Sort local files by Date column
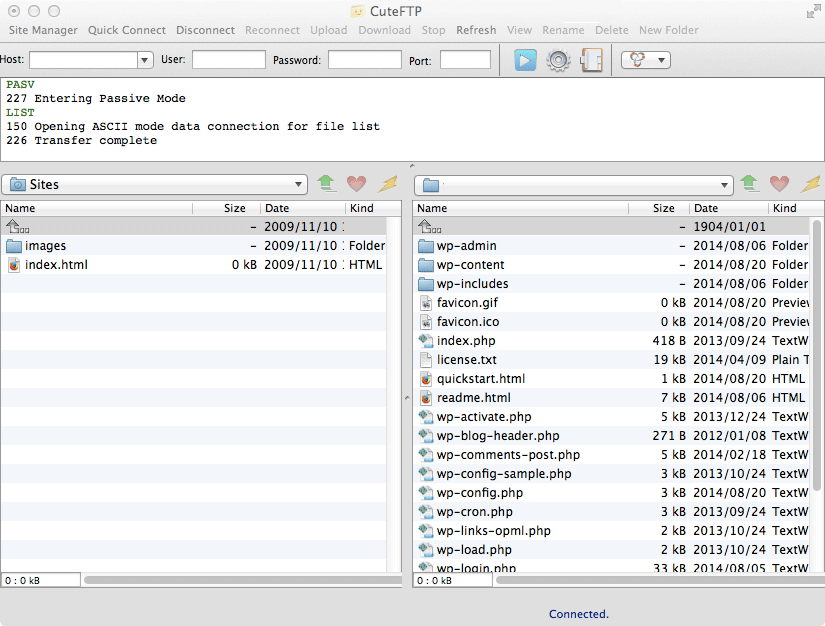The image size is (825, 626). coord(303,208)
